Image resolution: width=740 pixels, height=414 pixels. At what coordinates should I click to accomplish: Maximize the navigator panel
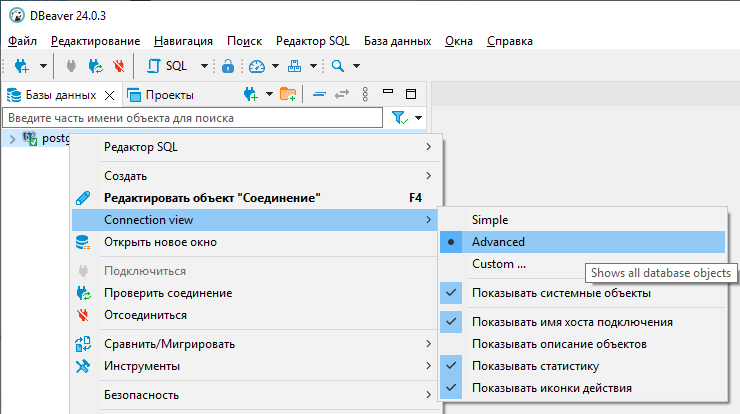(411, 94)
